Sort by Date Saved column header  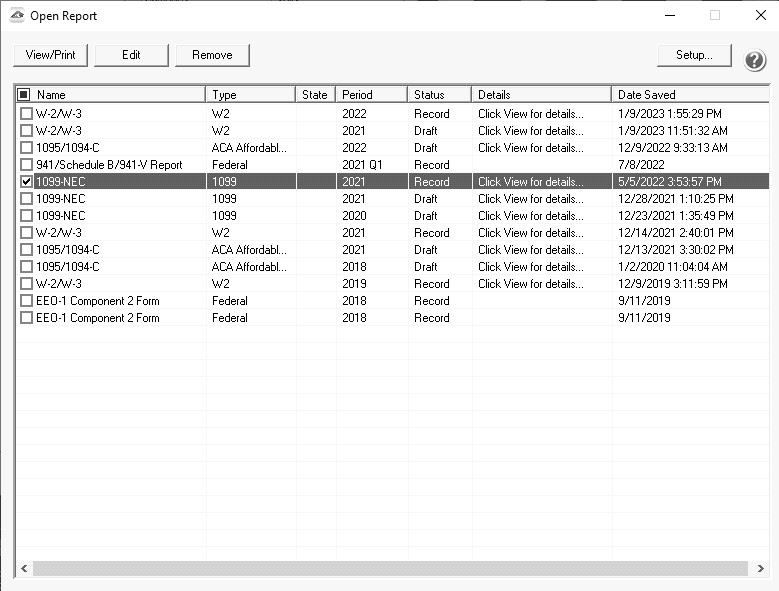[688, 95]
